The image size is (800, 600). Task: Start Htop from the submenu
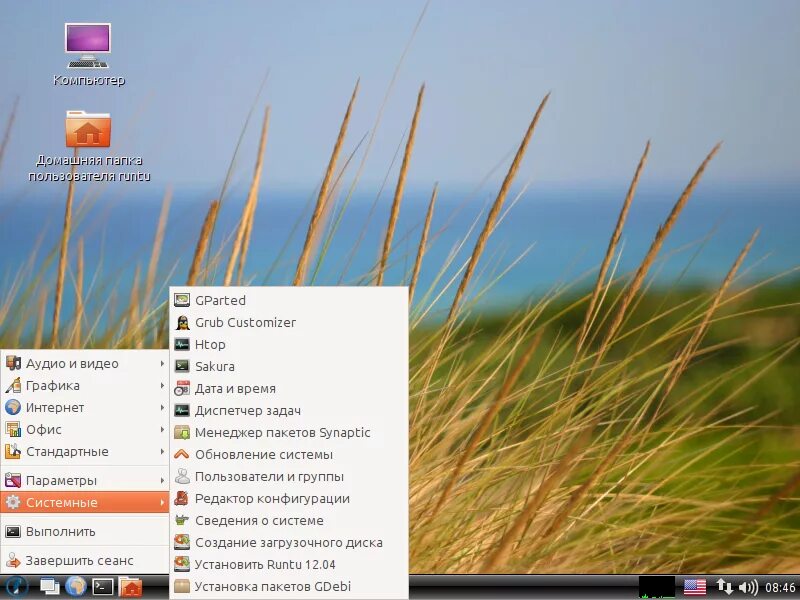coord(289,344)
